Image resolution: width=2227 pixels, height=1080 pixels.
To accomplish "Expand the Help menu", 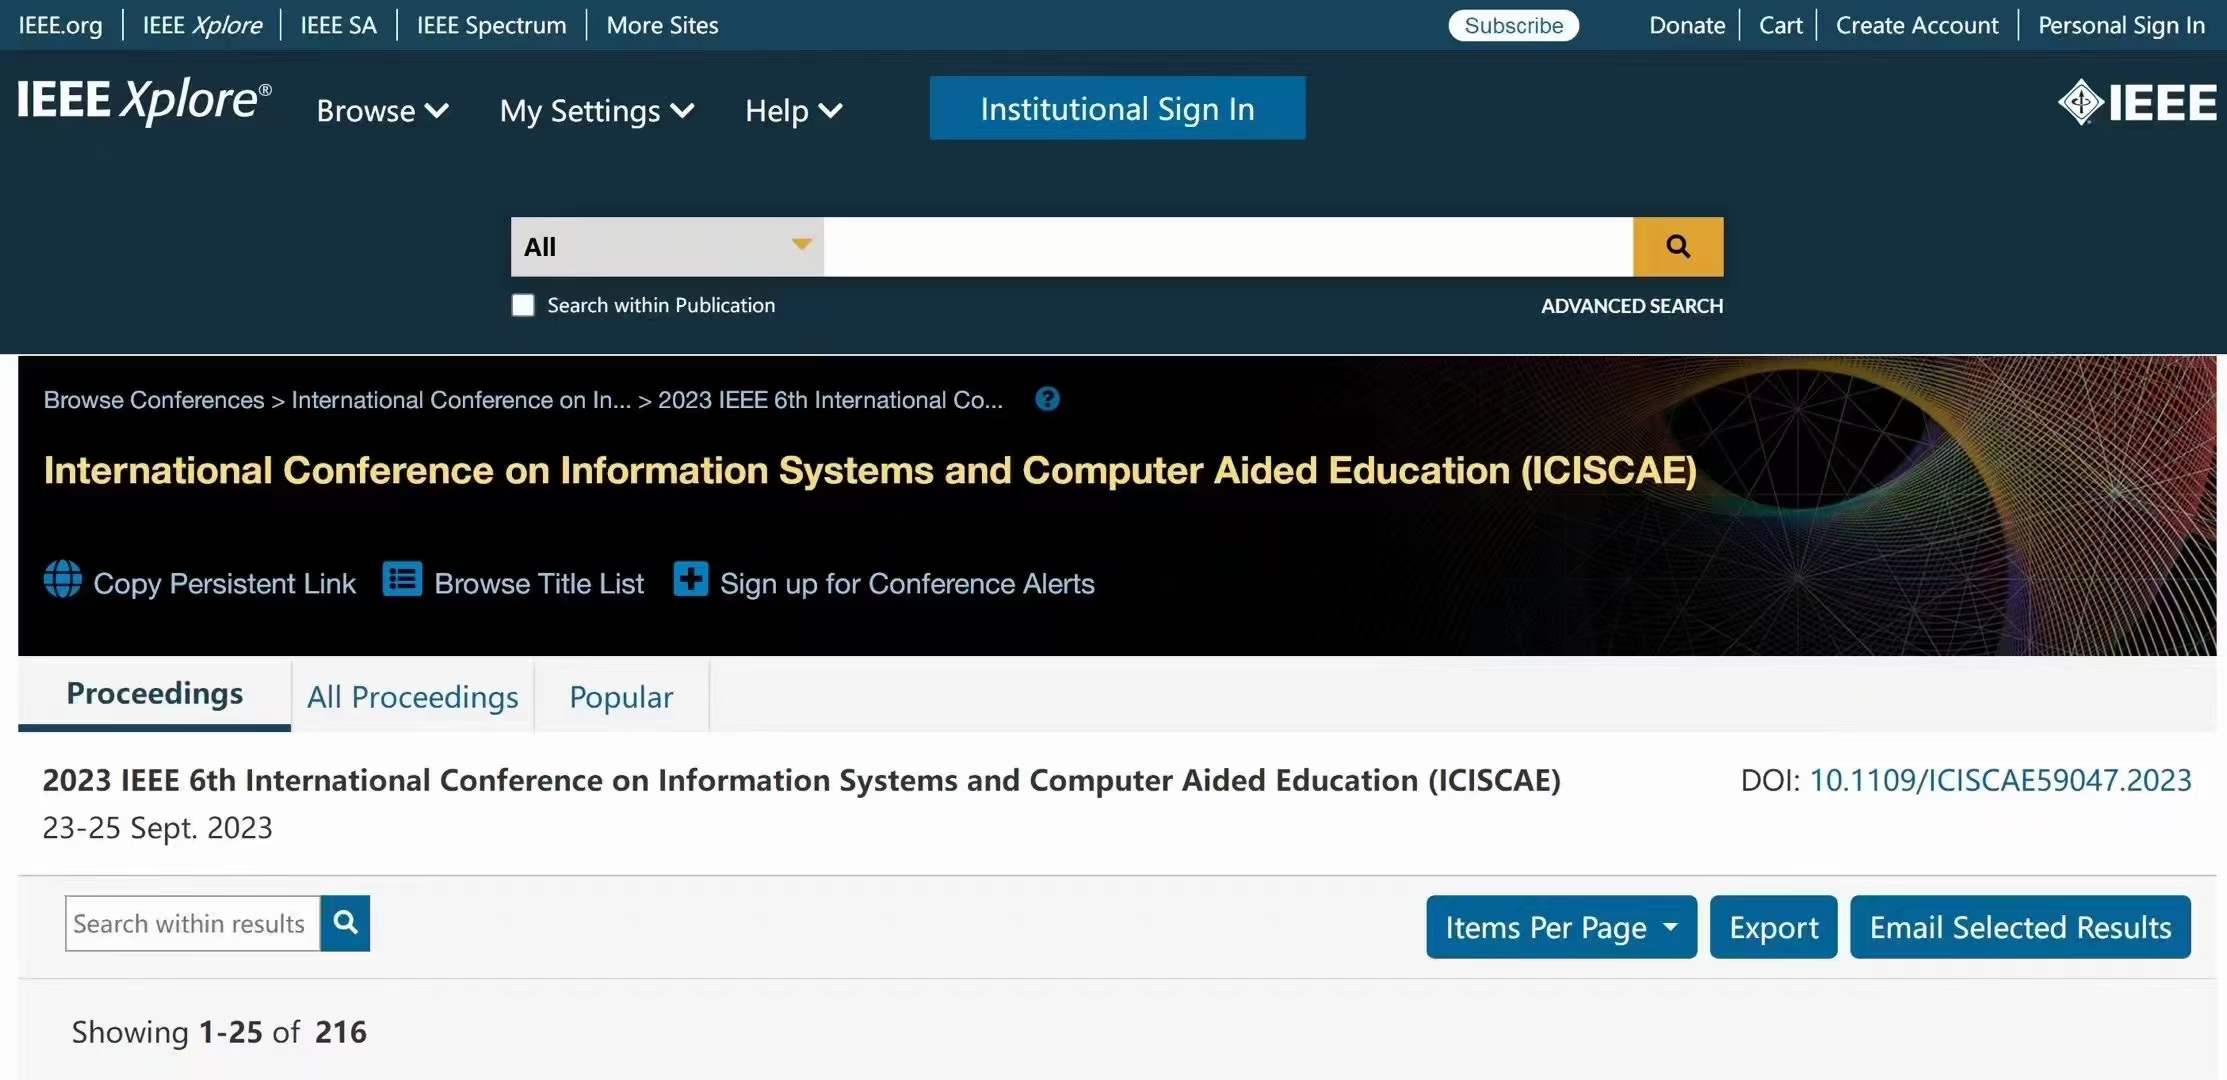I will 793,111.
